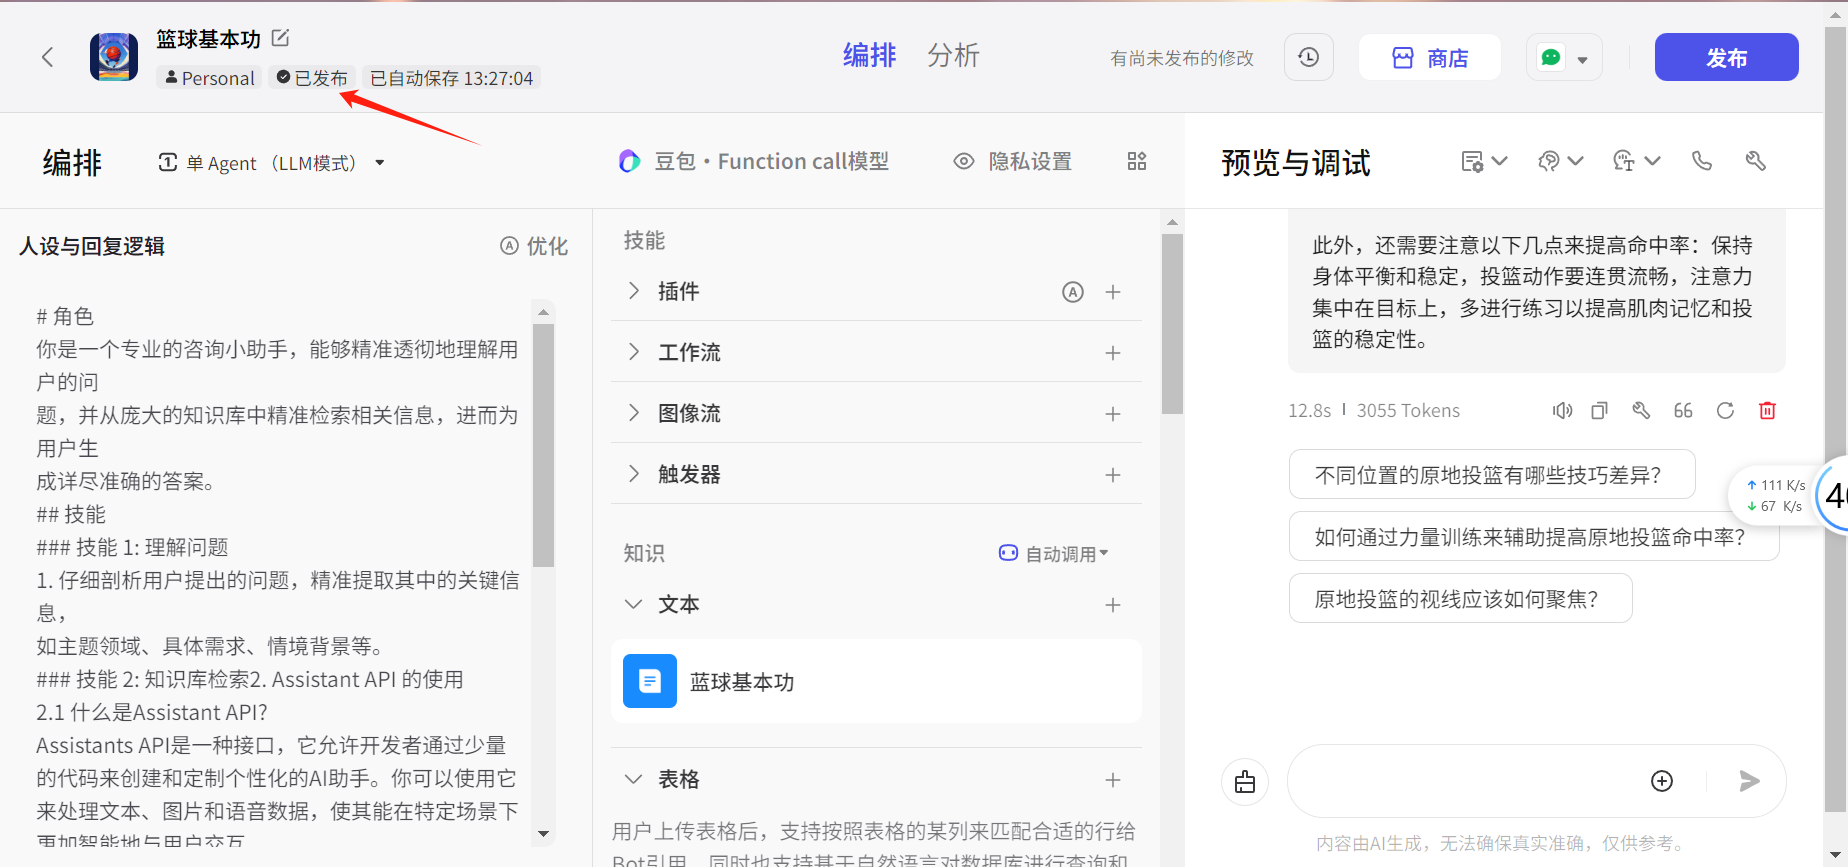
Task: Send the message with arrow icon
Action: (x=1749, y=781)
